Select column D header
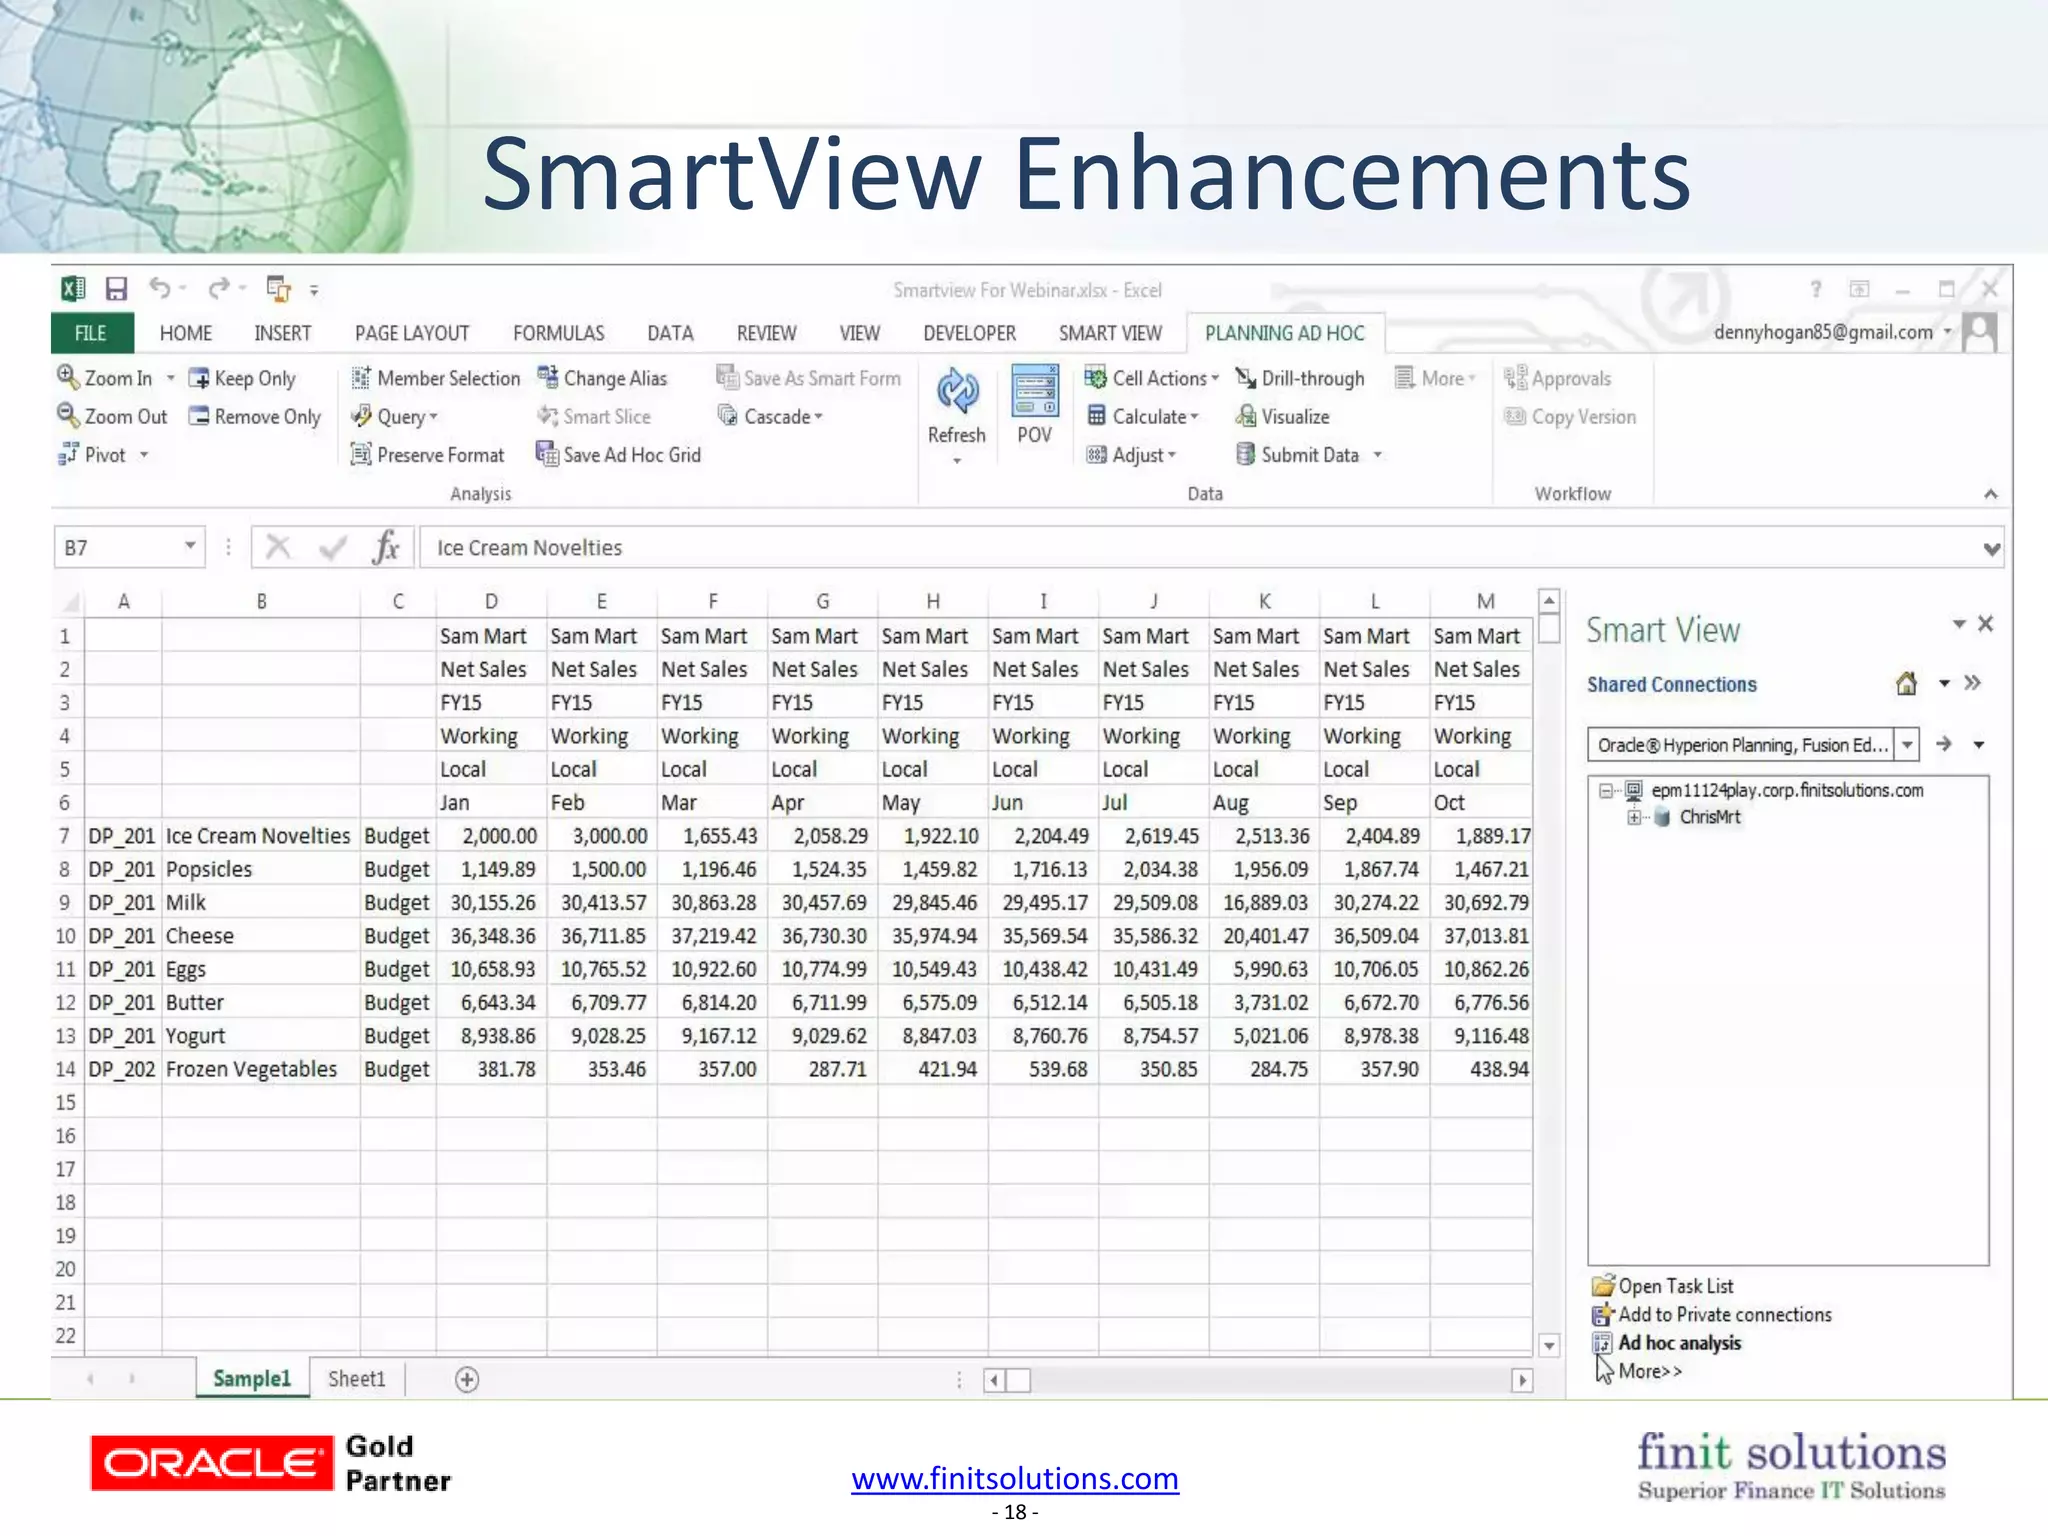 coord(491,601)
